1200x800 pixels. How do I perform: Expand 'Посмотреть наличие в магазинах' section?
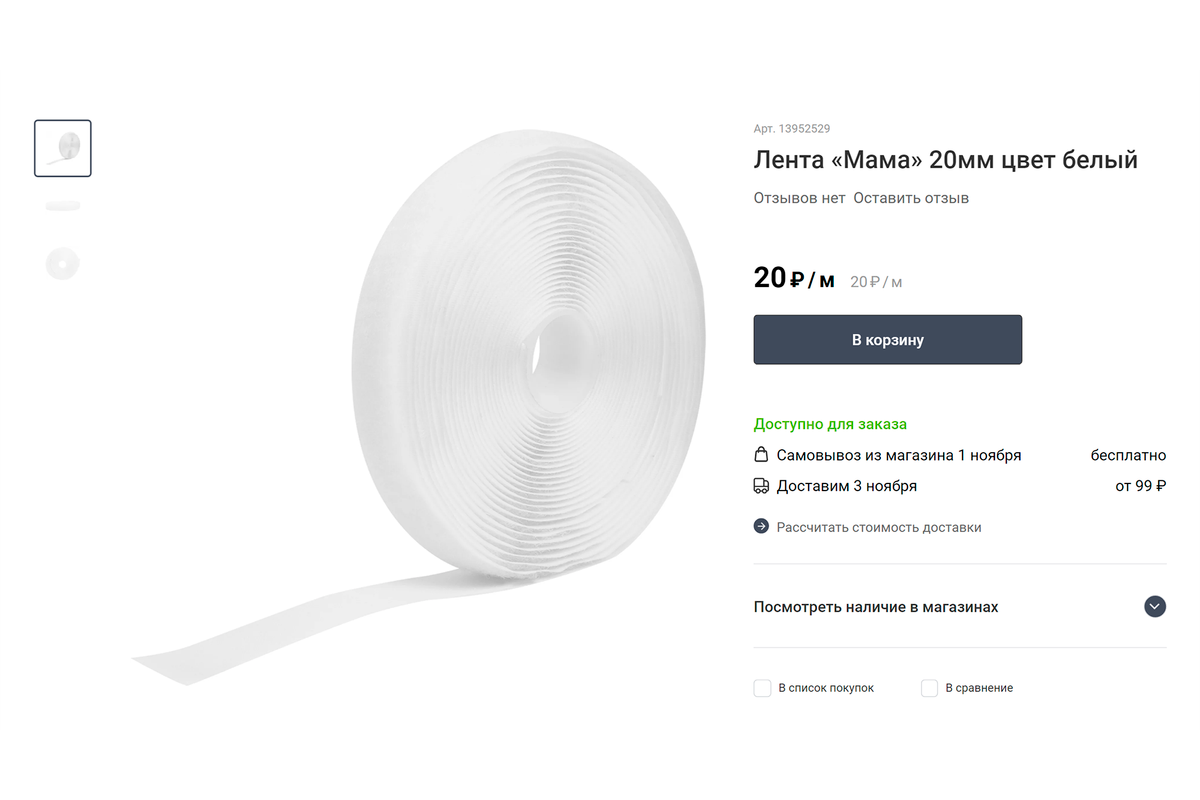click(960, 607)
